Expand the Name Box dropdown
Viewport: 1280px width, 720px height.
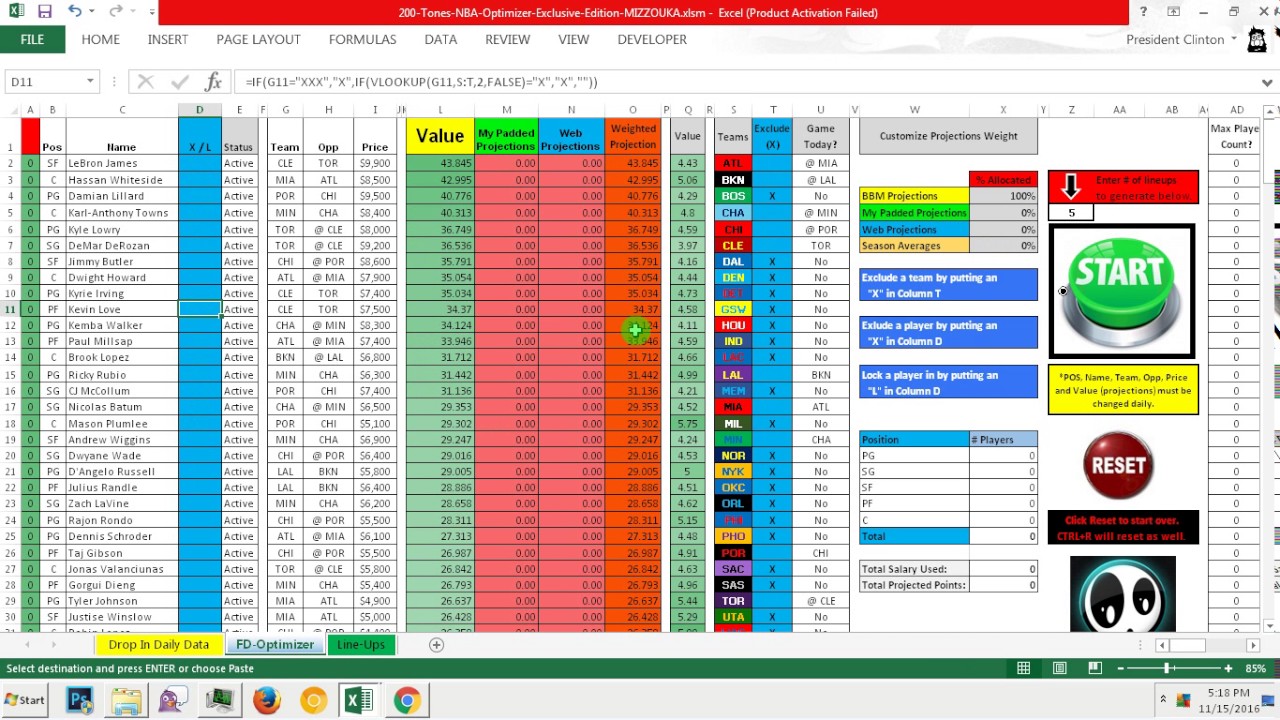(x=90, y=82)
